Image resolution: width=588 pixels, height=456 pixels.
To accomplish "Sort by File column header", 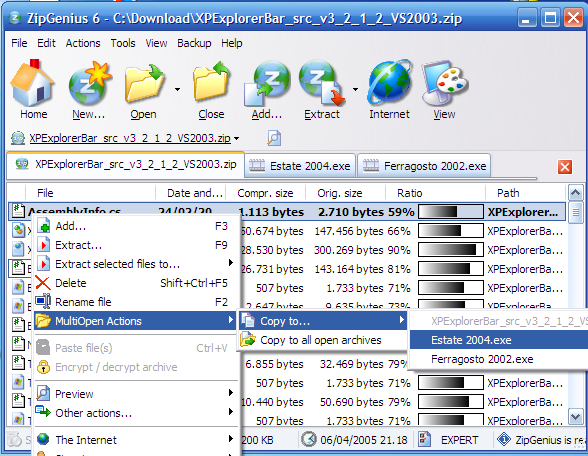I will 90,193.
